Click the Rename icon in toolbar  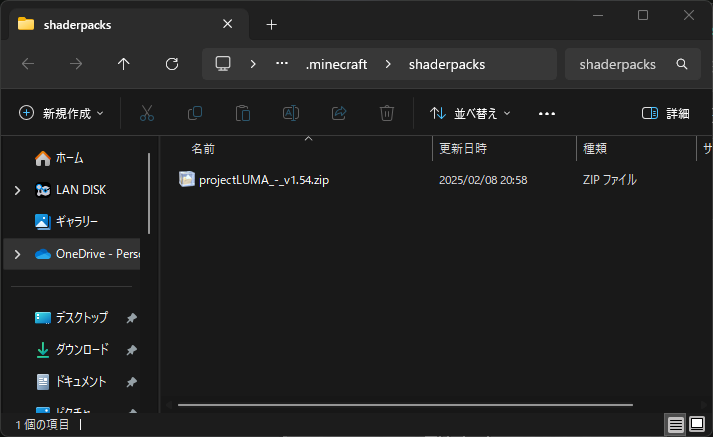pyautogui.click(x=290, y=114)
